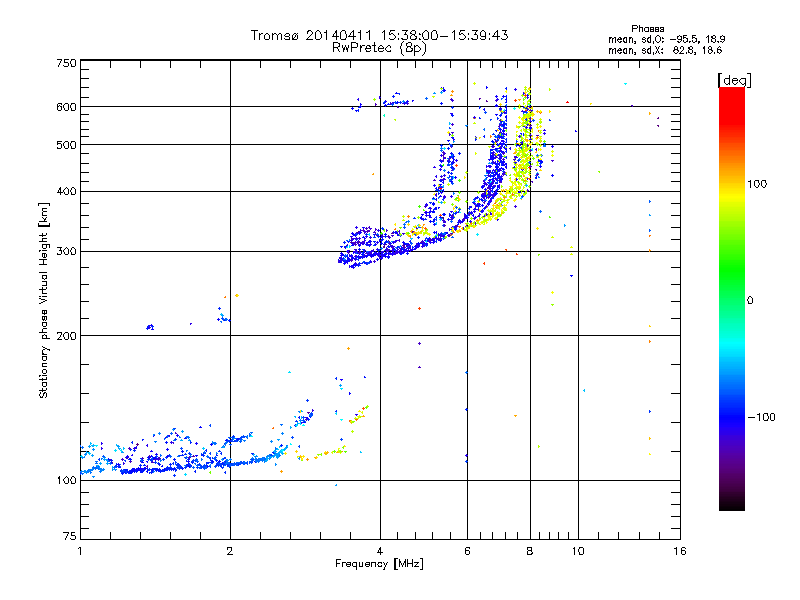Image resolution: width=800 pixels, height=600 pixels.
Task: Click the x-axis tick label '10'
Action: click(578, 551)
